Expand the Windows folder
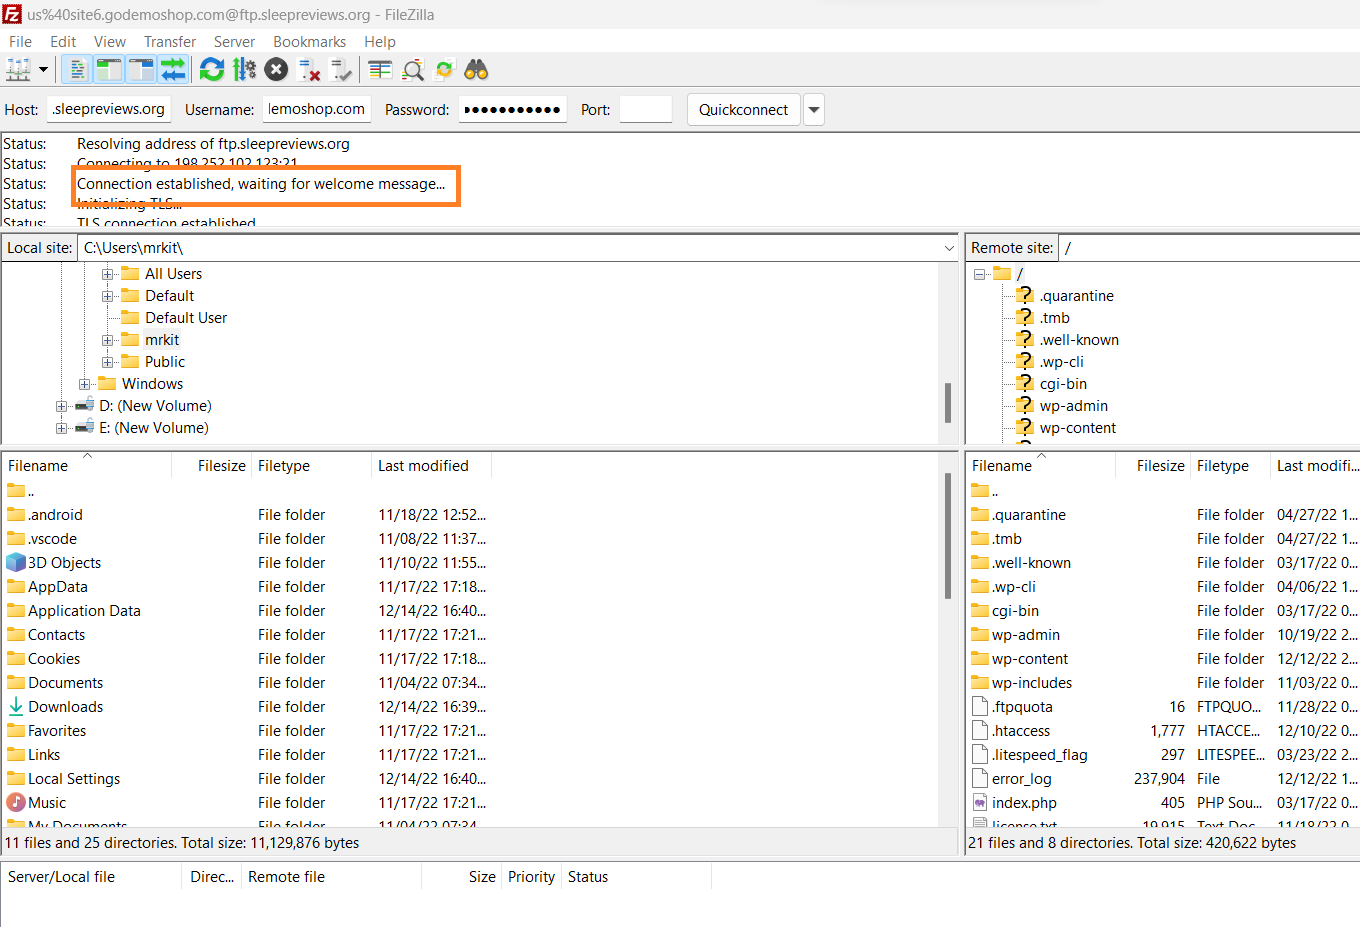This screenshot has height=927, width=1360. [85, 384]
